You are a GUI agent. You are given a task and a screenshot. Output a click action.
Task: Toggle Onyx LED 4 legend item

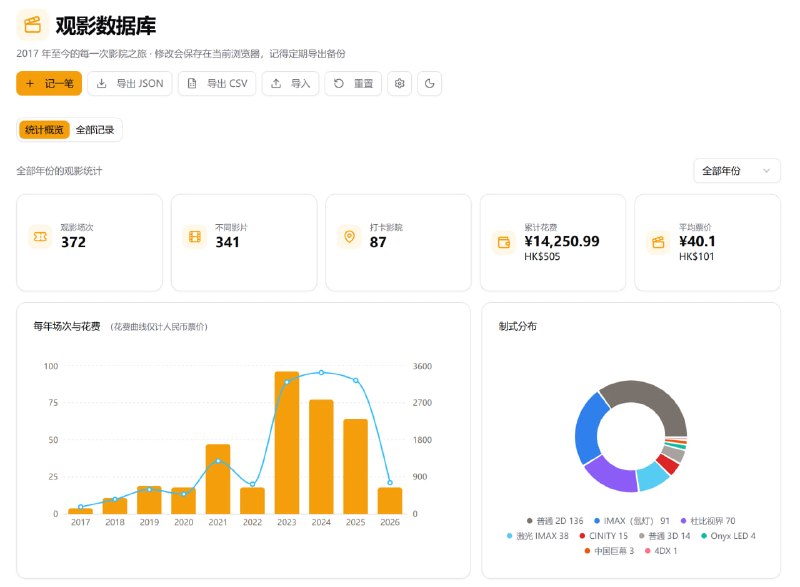coord(729,536)
